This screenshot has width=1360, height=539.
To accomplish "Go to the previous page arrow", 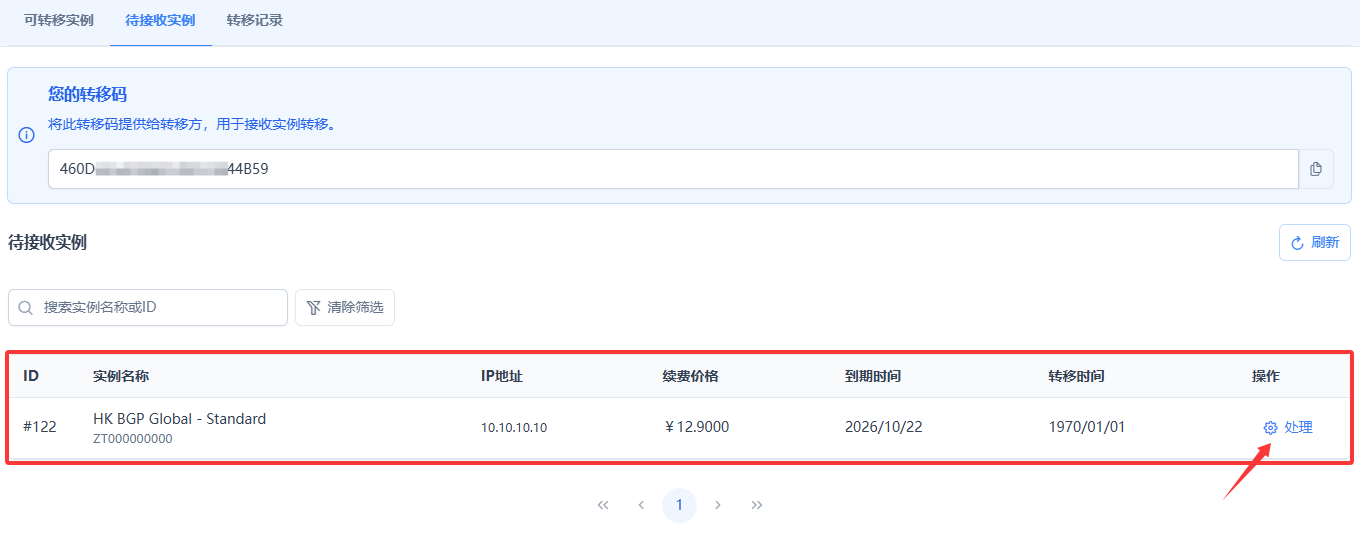I will point(641,505).
